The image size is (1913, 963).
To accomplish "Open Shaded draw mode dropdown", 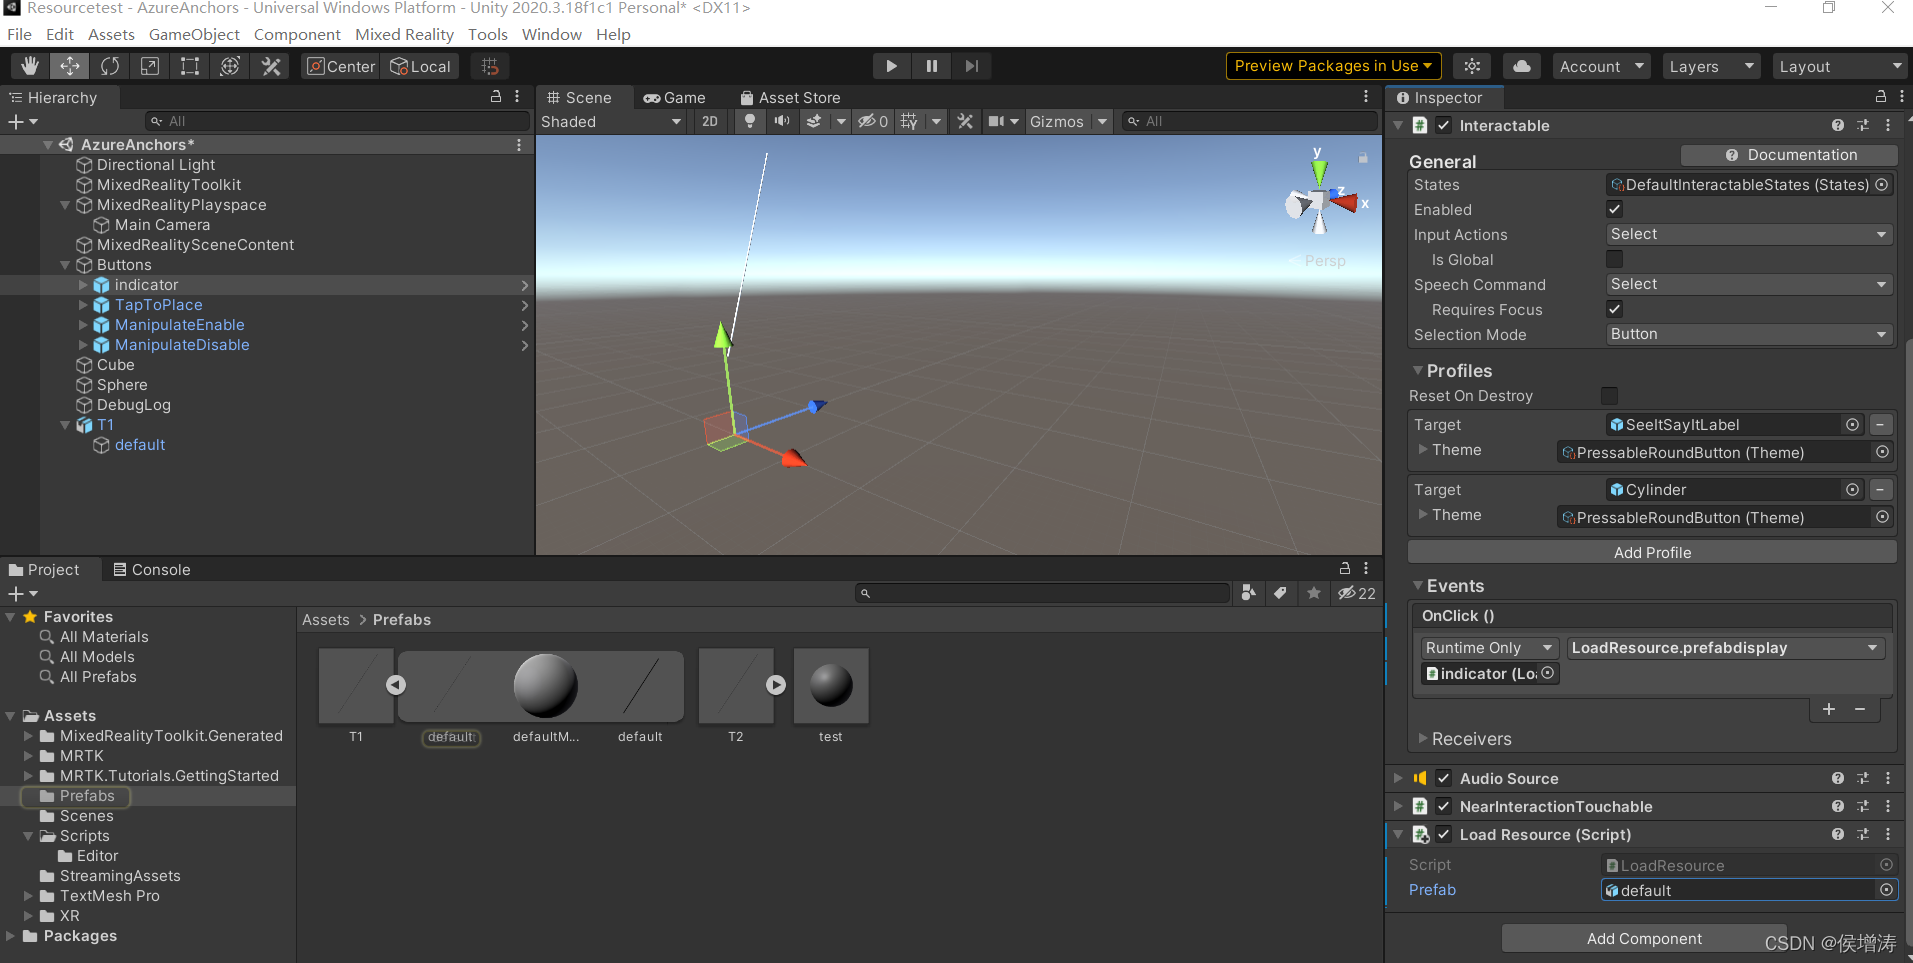I will pos(611,121).
